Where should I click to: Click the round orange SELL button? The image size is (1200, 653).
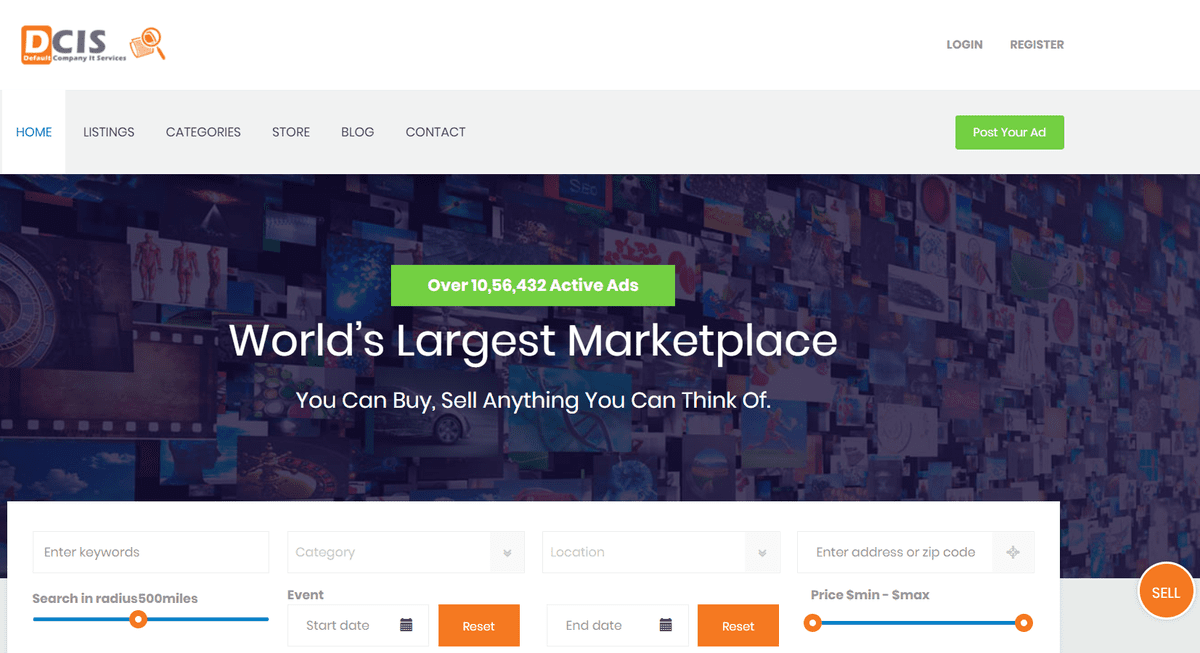pyautogui.click(x=1166, y=592)
